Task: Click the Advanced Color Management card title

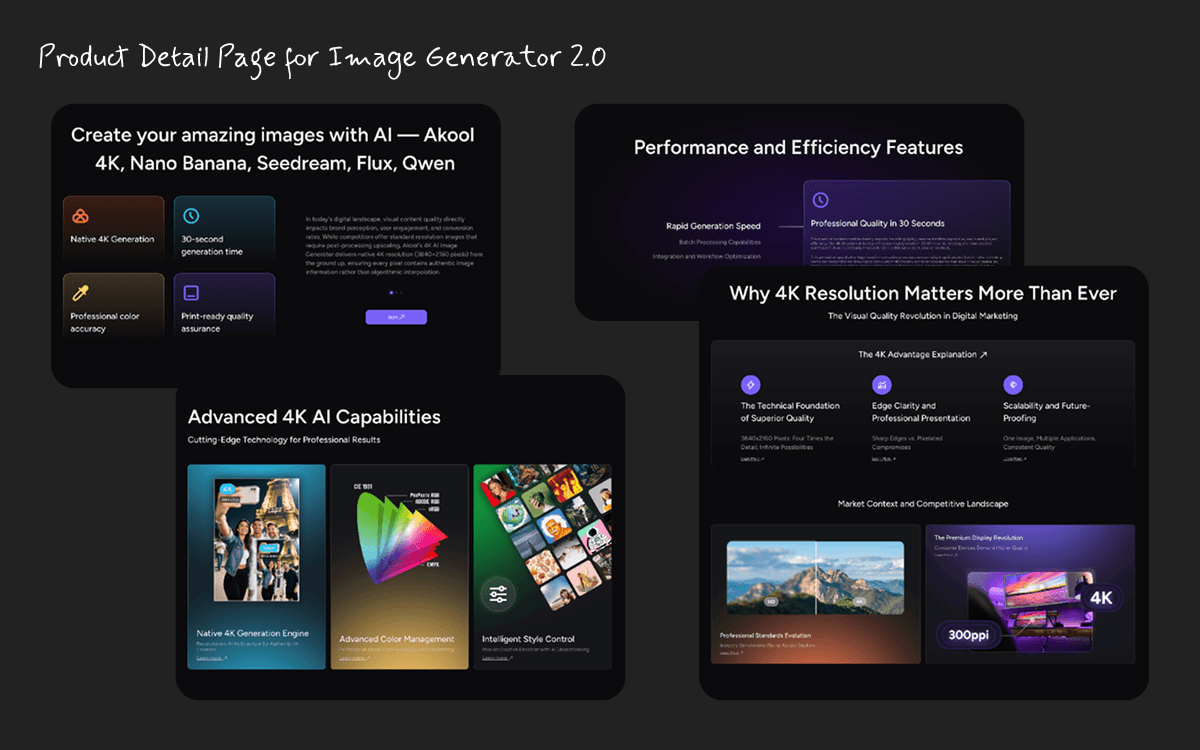Action: point(397,639)
